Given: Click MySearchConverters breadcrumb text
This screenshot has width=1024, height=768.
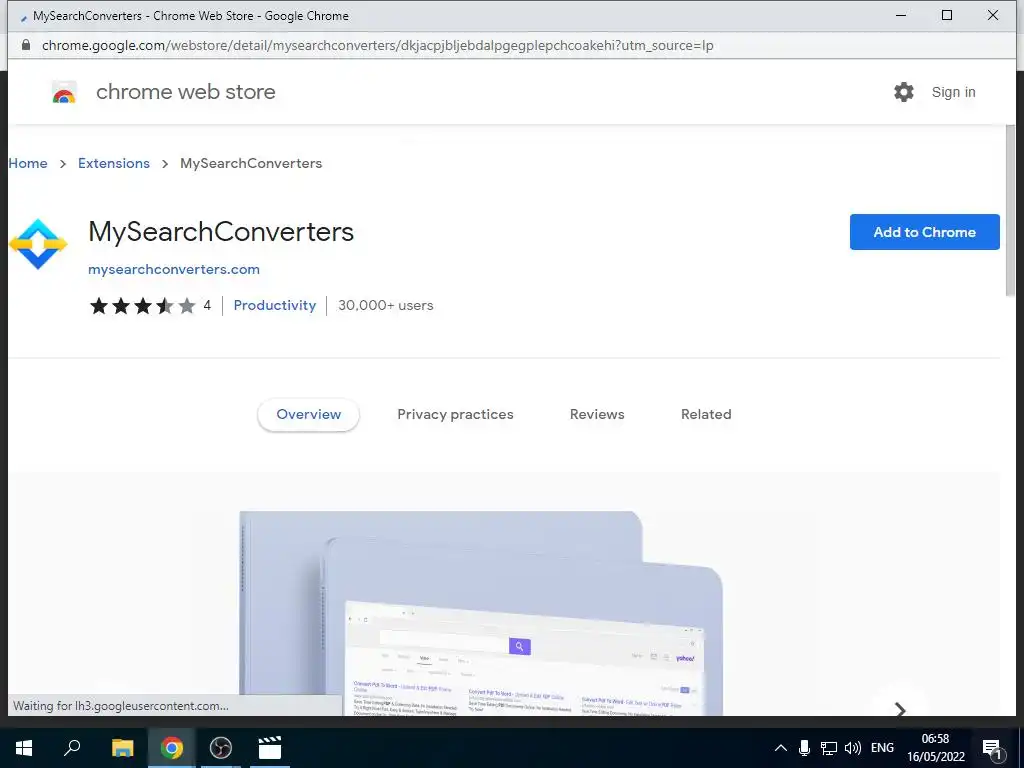Looking at the screenshot, I should point(251,163).
